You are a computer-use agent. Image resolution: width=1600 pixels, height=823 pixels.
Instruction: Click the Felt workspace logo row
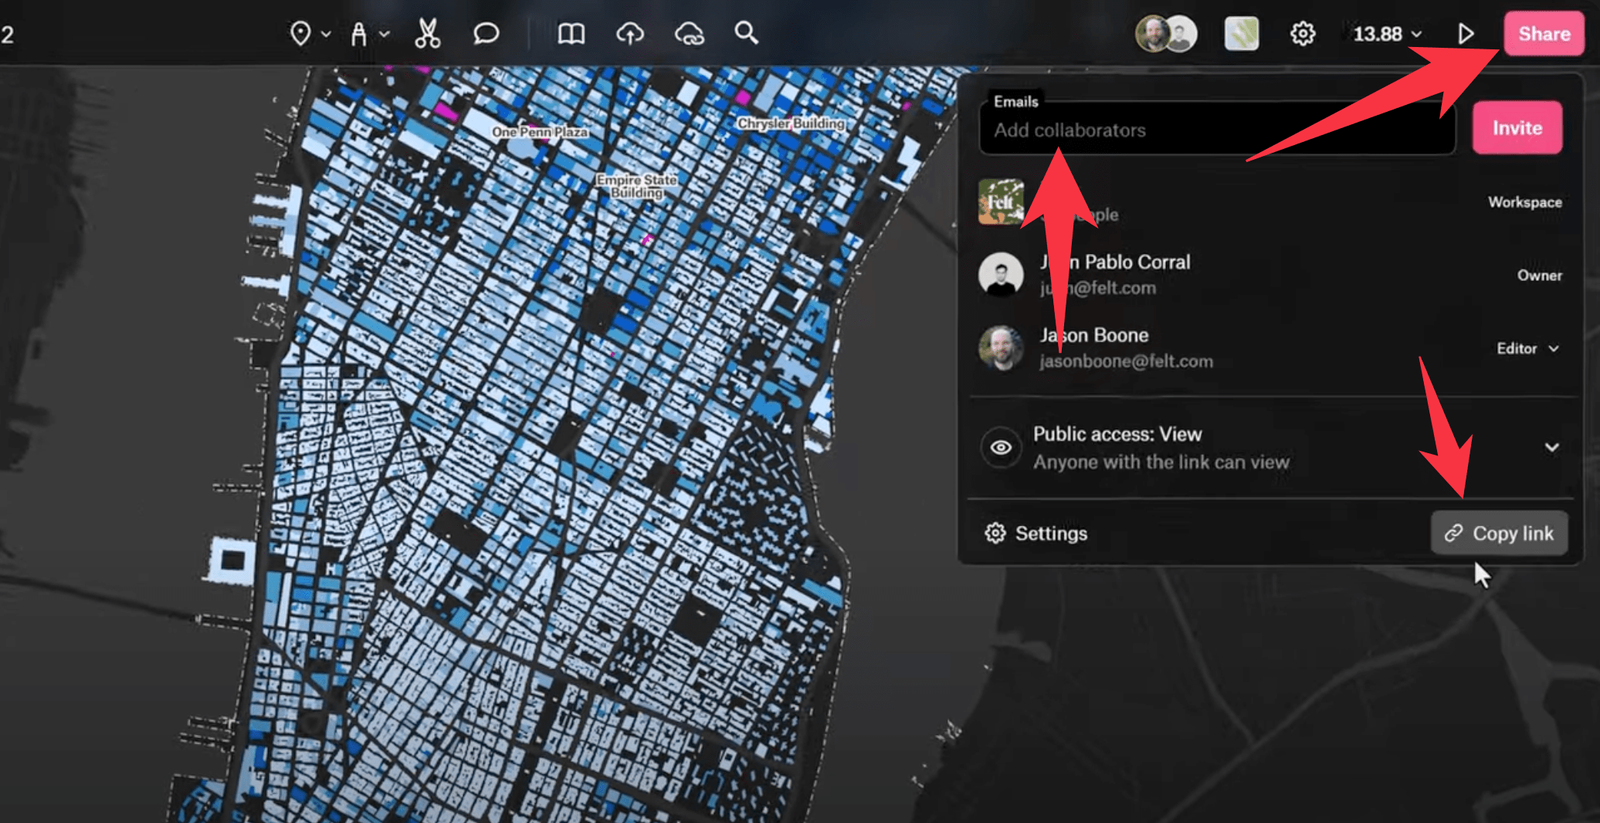1270,202
